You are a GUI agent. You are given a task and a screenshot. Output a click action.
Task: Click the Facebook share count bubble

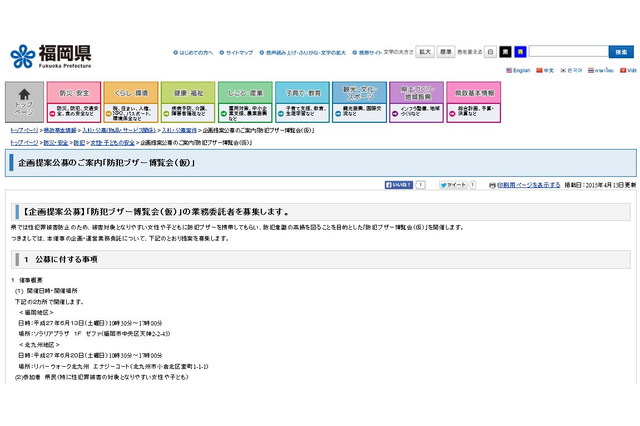coord(420,185)
